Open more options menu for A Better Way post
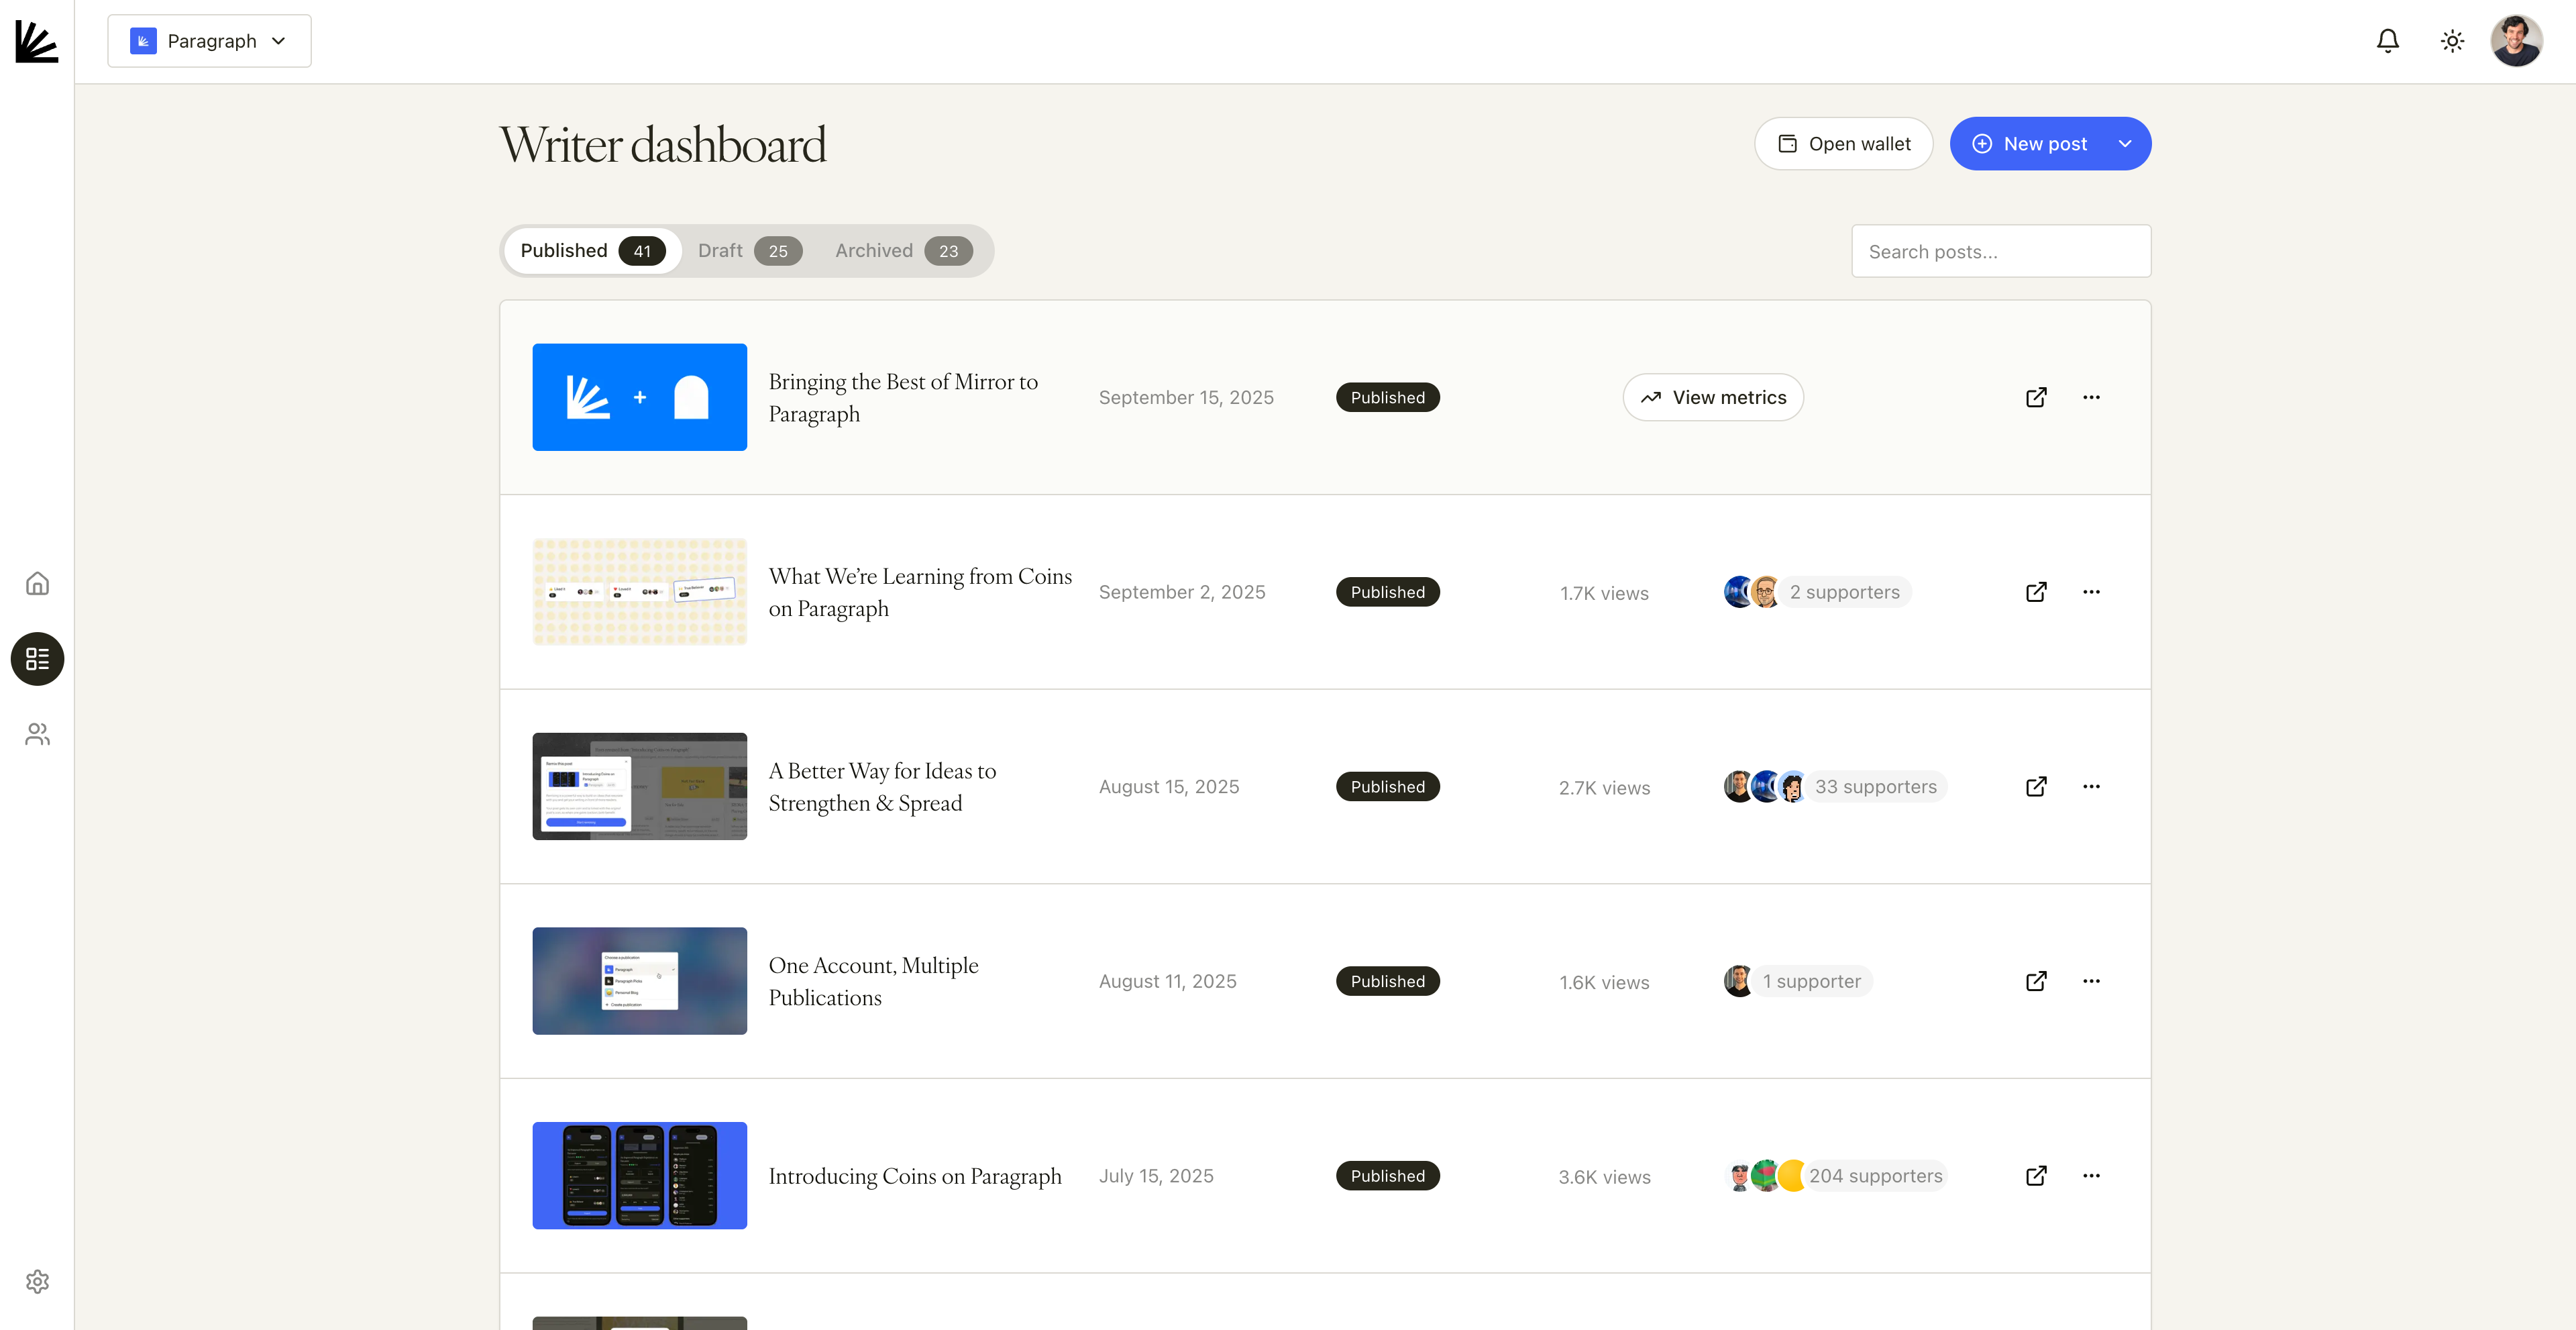2576x1330 pixels. [x=2091, y=786]
